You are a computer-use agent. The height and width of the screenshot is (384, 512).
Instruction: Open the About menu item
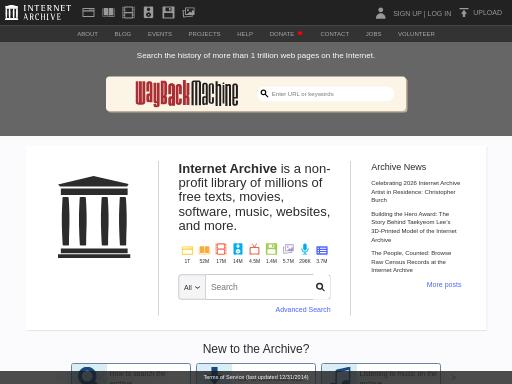point(87,34)
